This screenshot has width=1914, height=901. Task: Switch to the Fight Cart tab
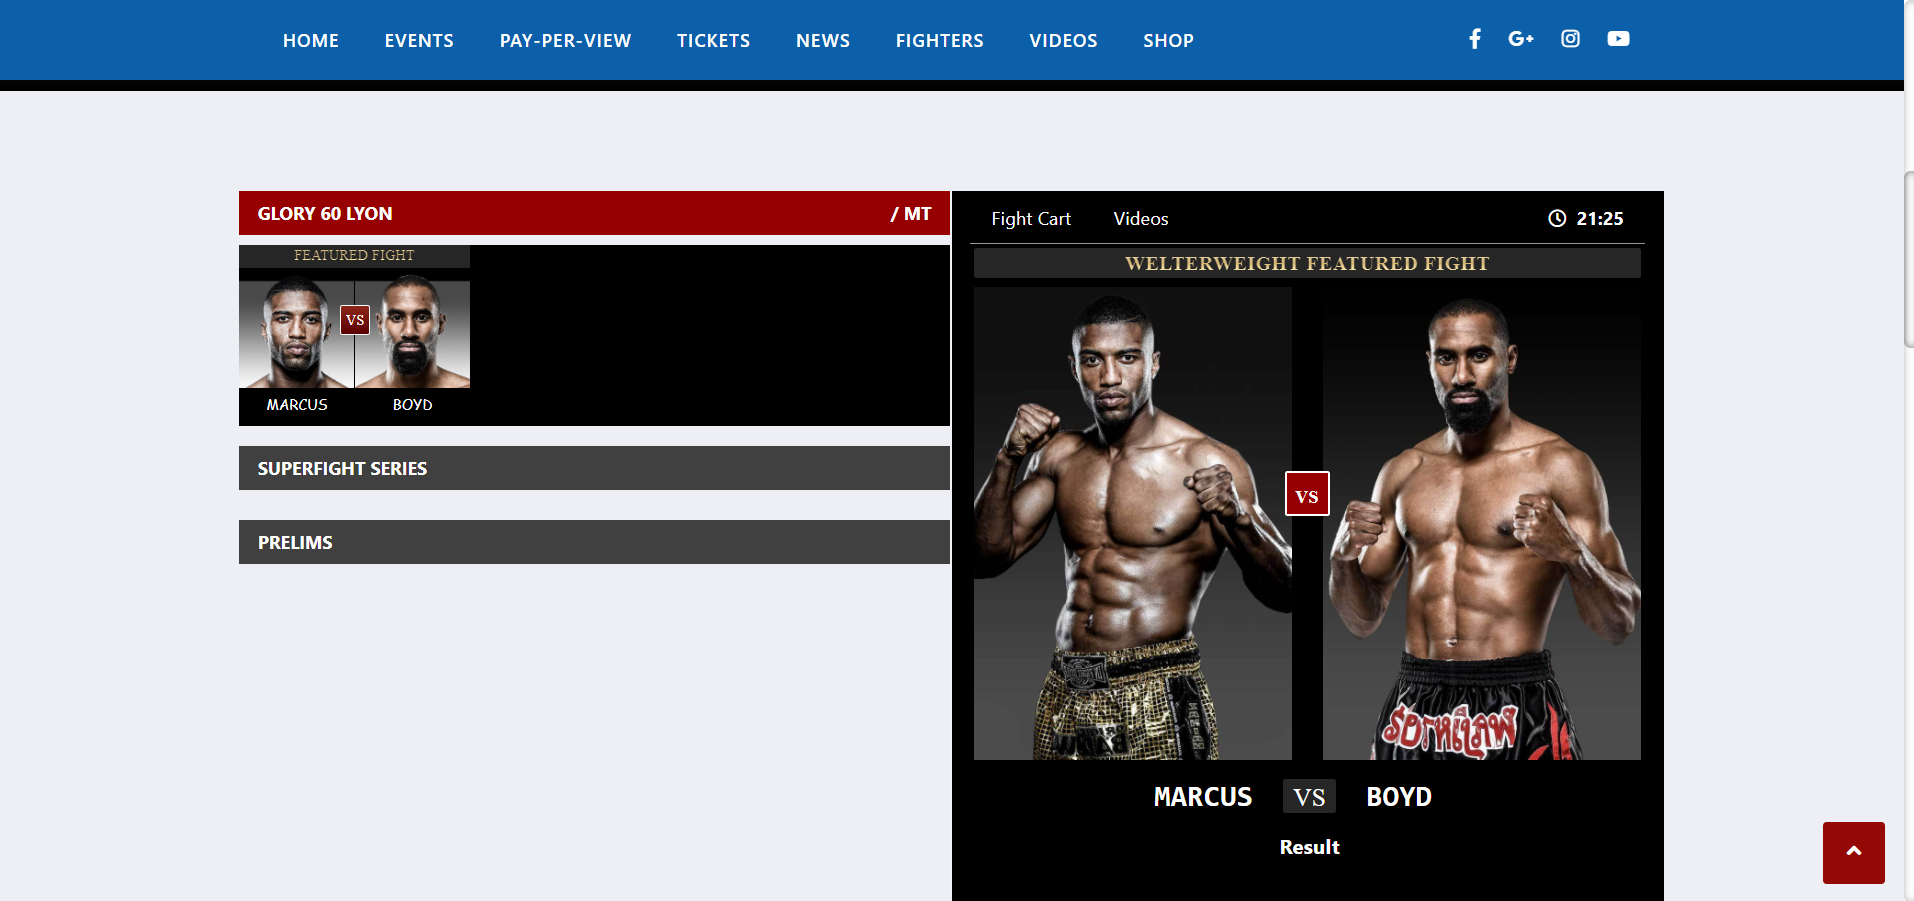[x=1031, y=219]
